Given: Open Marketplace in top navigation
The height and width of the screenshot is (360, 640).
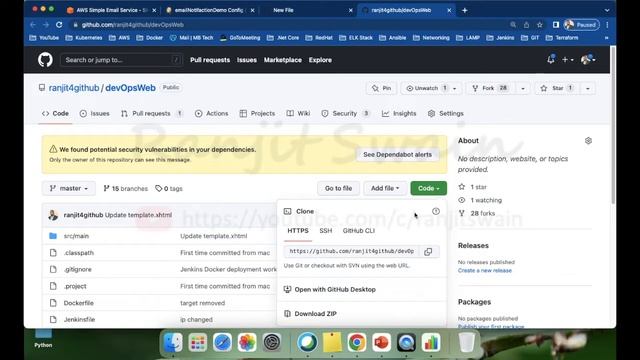Looking at the screenshot, I should (283, 60).
